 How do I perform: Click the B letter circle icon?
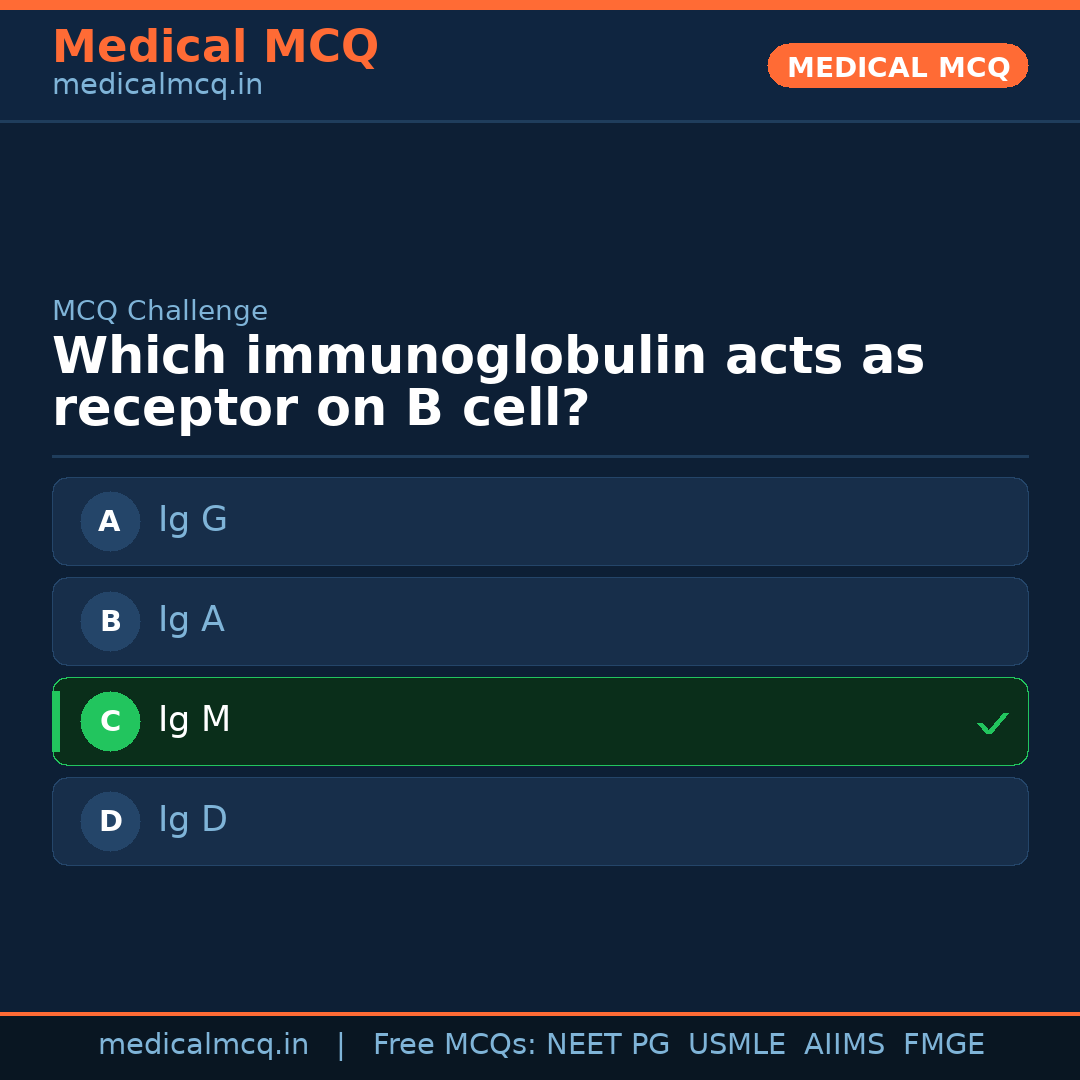coord(110,621)
